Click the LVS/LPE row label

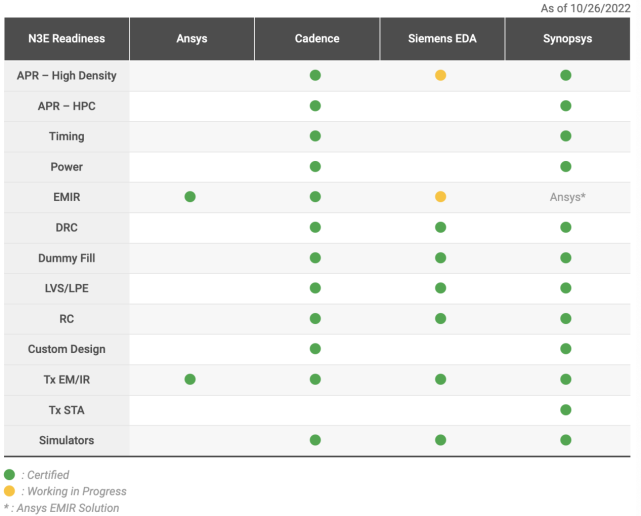point(66,288)
